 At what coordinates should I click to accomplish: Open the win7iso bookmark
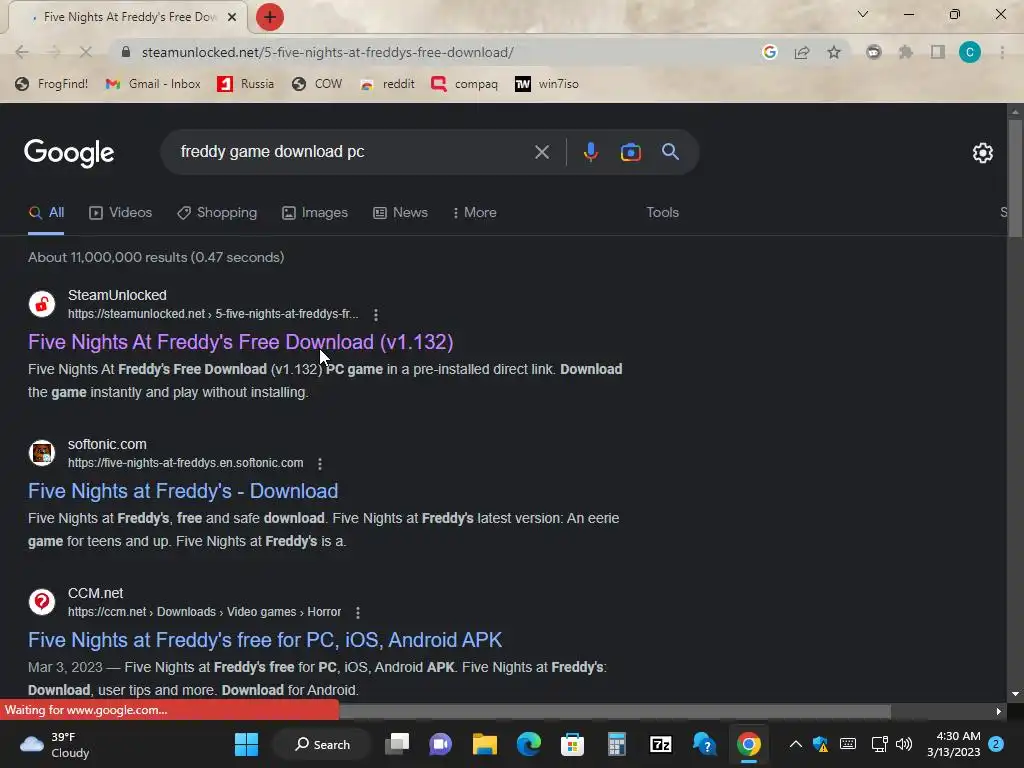pyautogui.click(x=547, y=84)
